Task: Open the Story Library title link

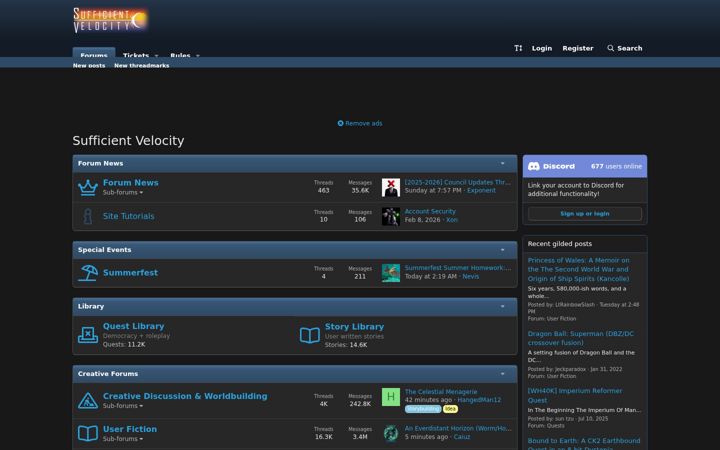Action: click(354, 326)
